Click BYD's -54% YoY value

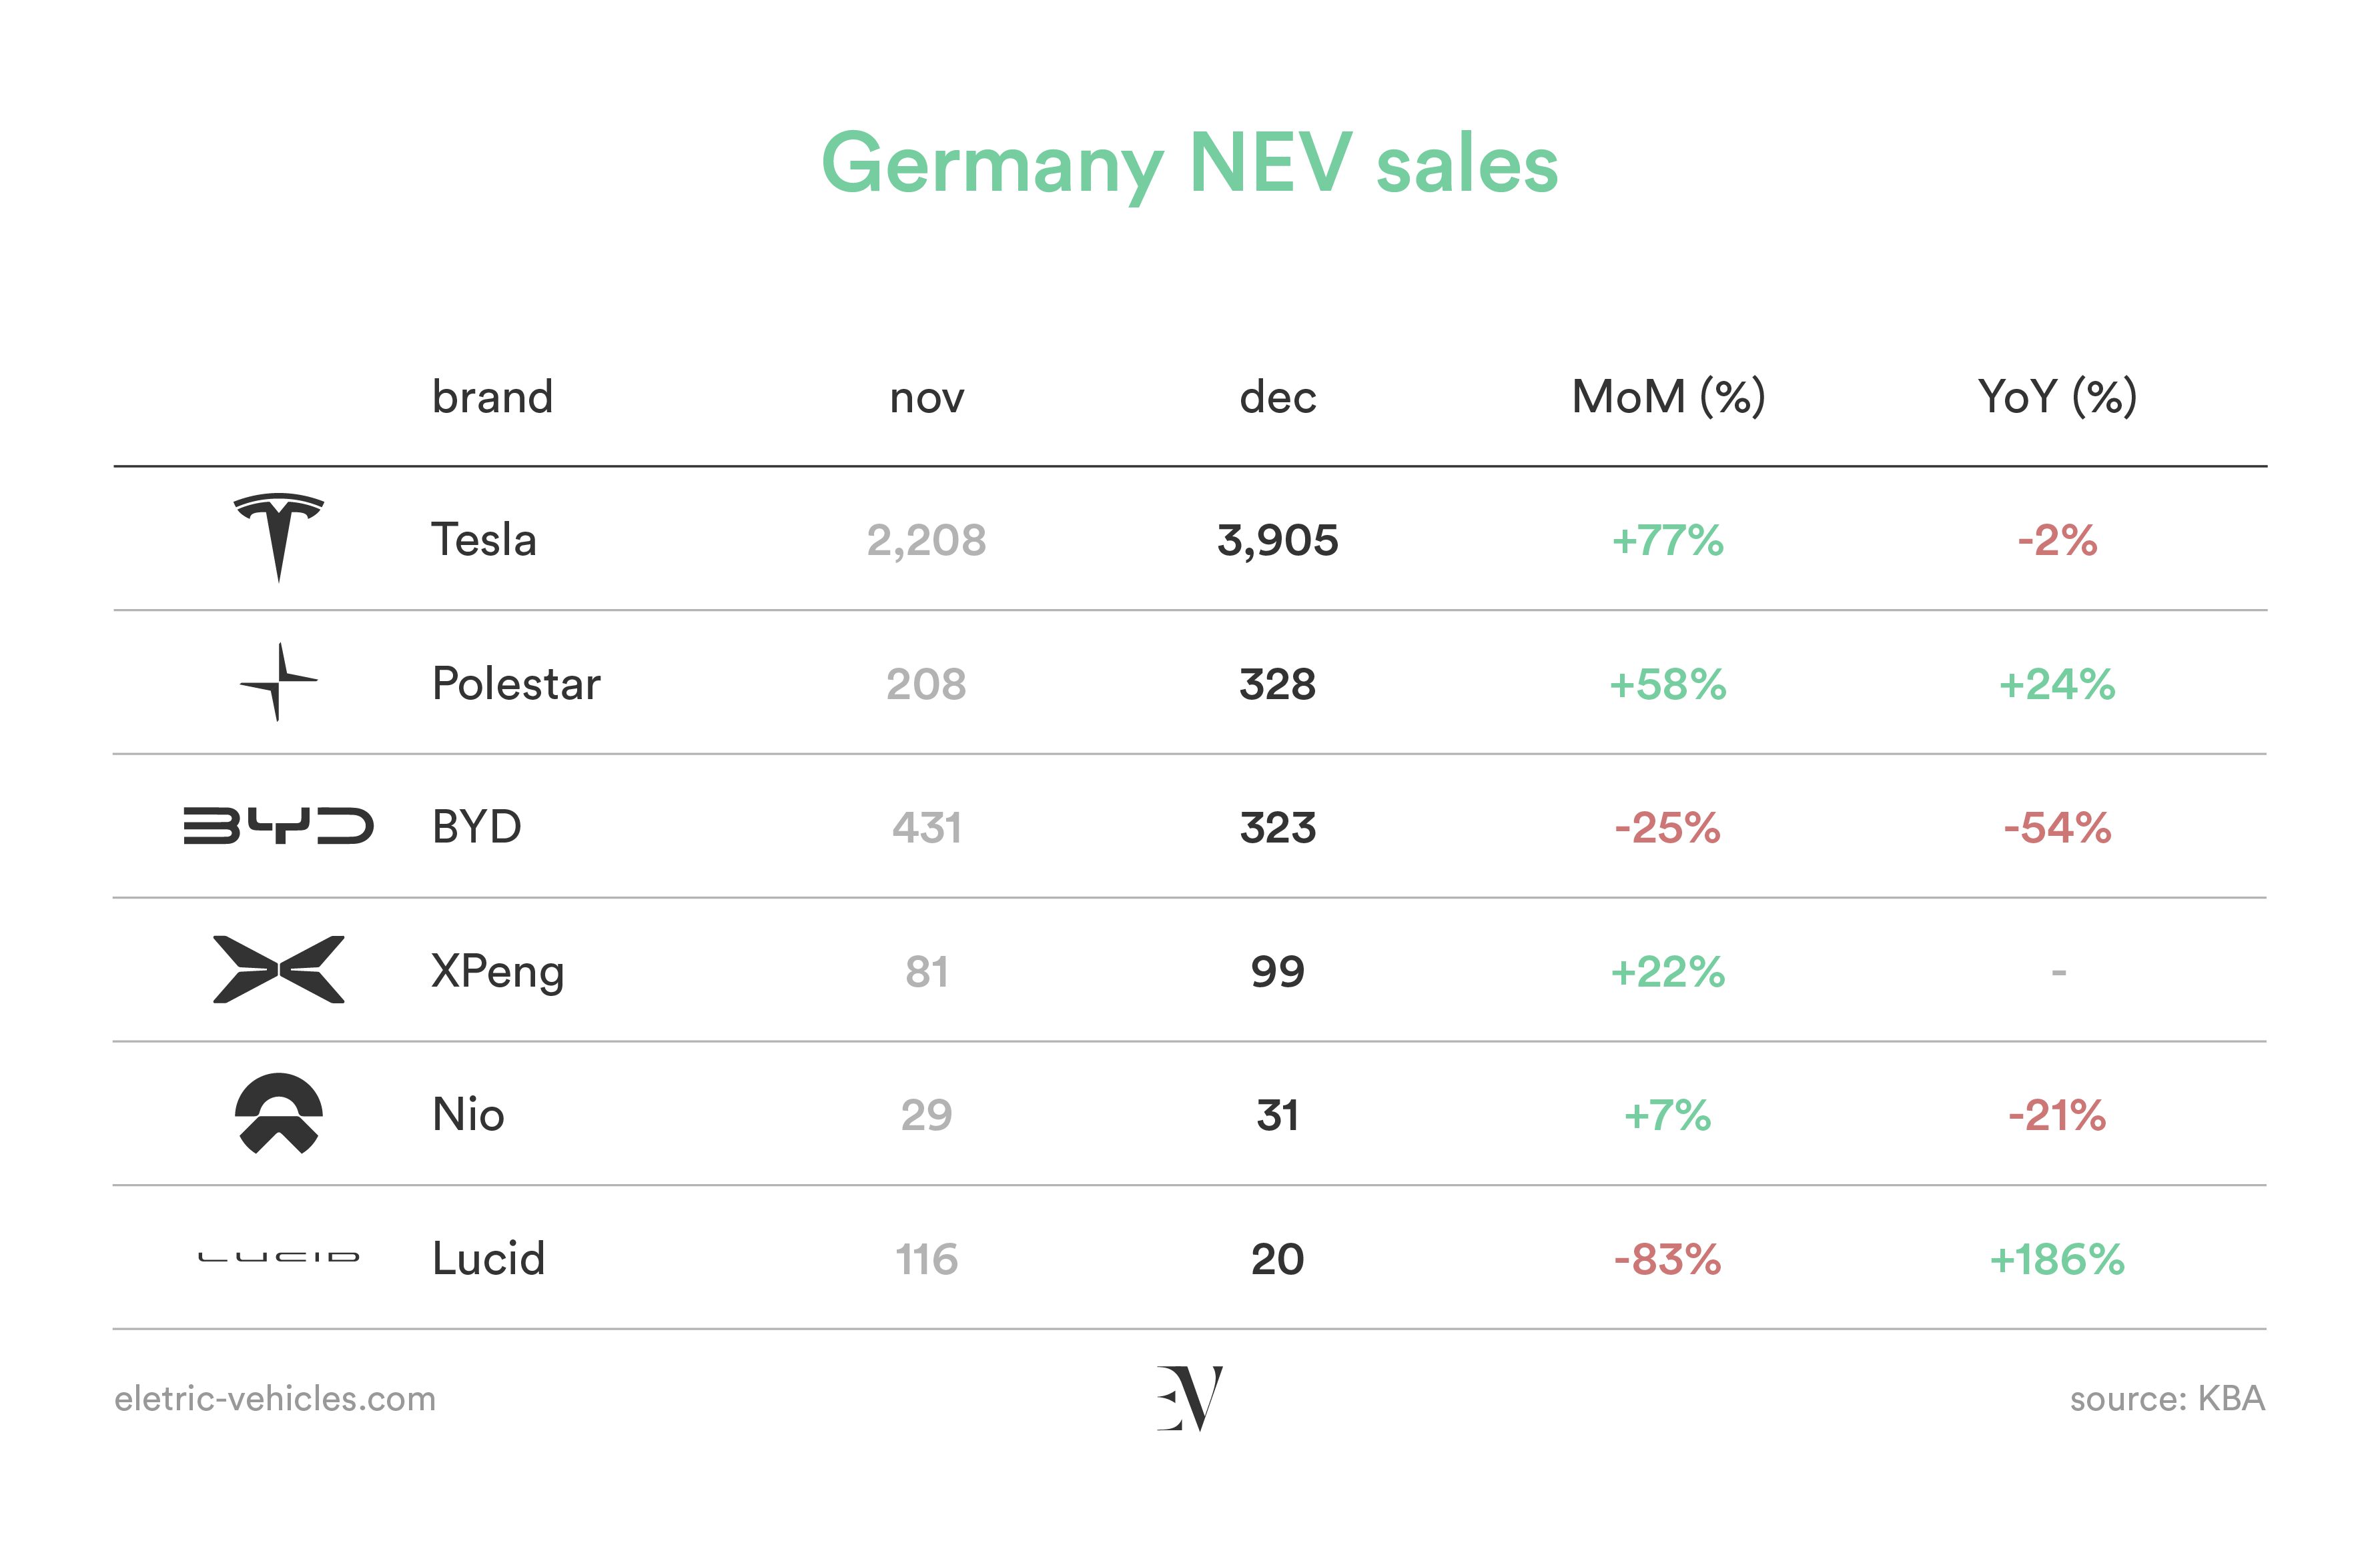coord(2057,828)
